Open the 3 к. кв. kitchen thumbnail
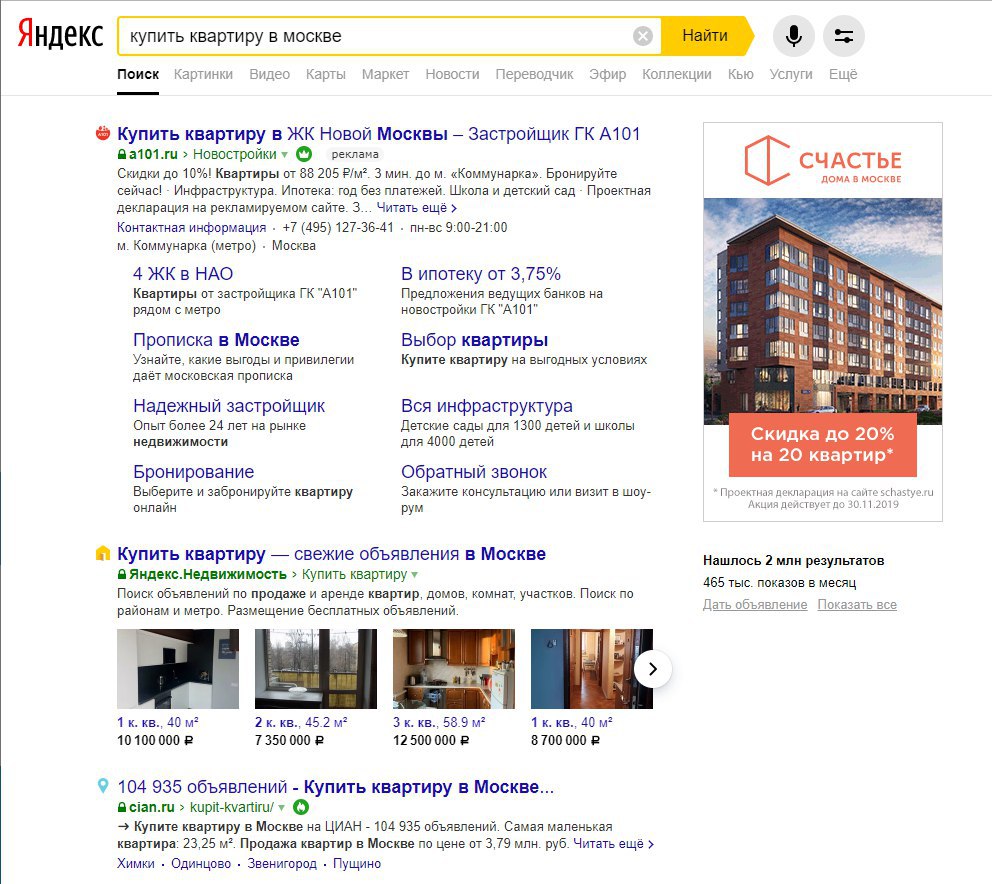Screen dimensions: 992x884 [x=454, y=669]
